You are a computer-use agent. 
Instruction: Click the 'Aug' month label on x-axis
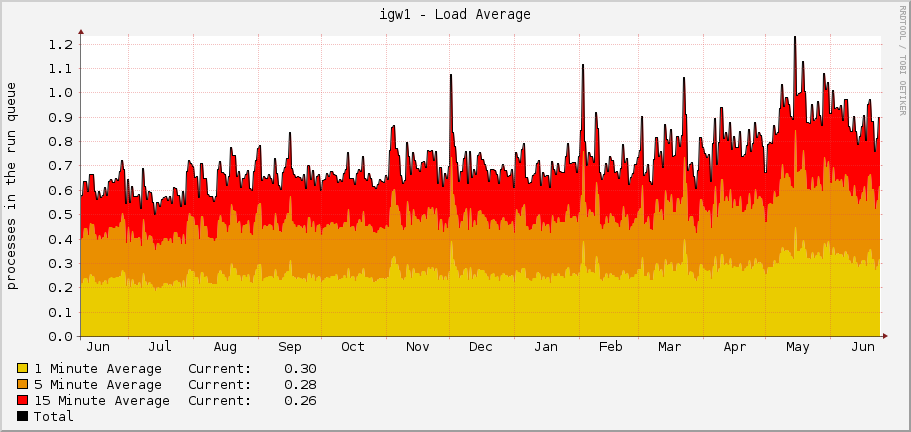tap(225, 347)
